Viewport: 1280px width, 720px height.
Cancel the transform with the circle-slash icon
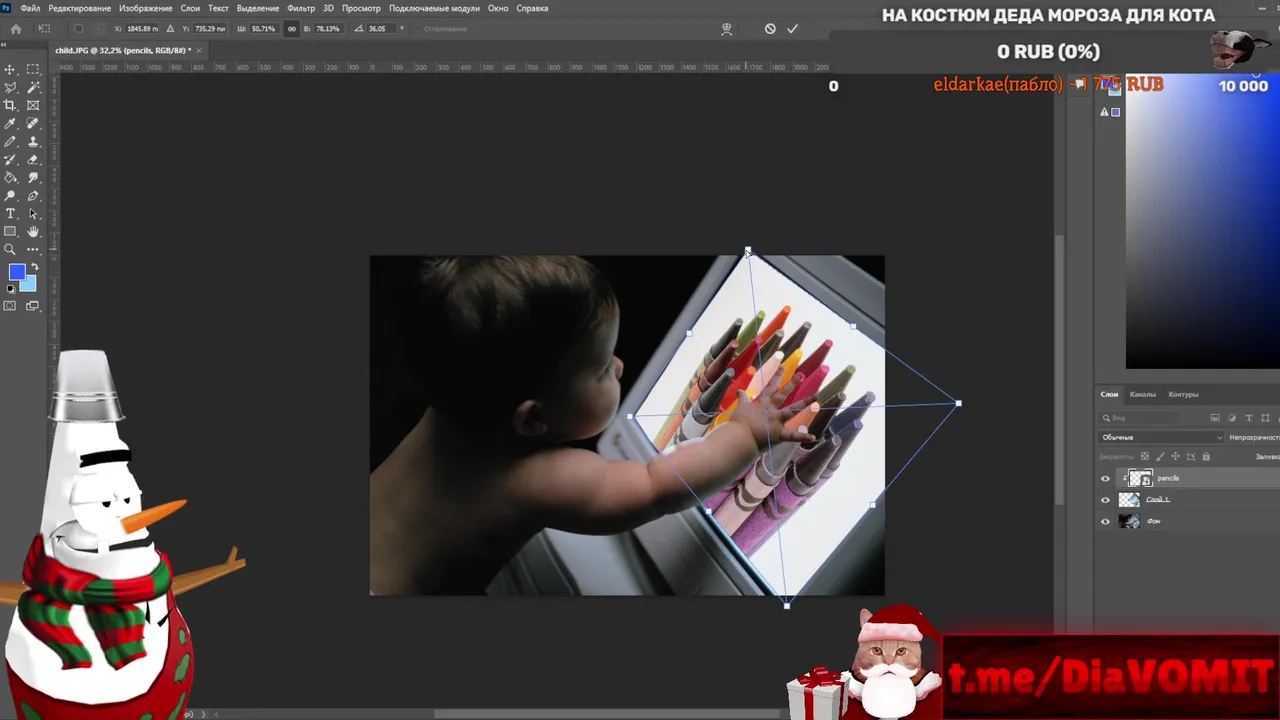[770, 29]
